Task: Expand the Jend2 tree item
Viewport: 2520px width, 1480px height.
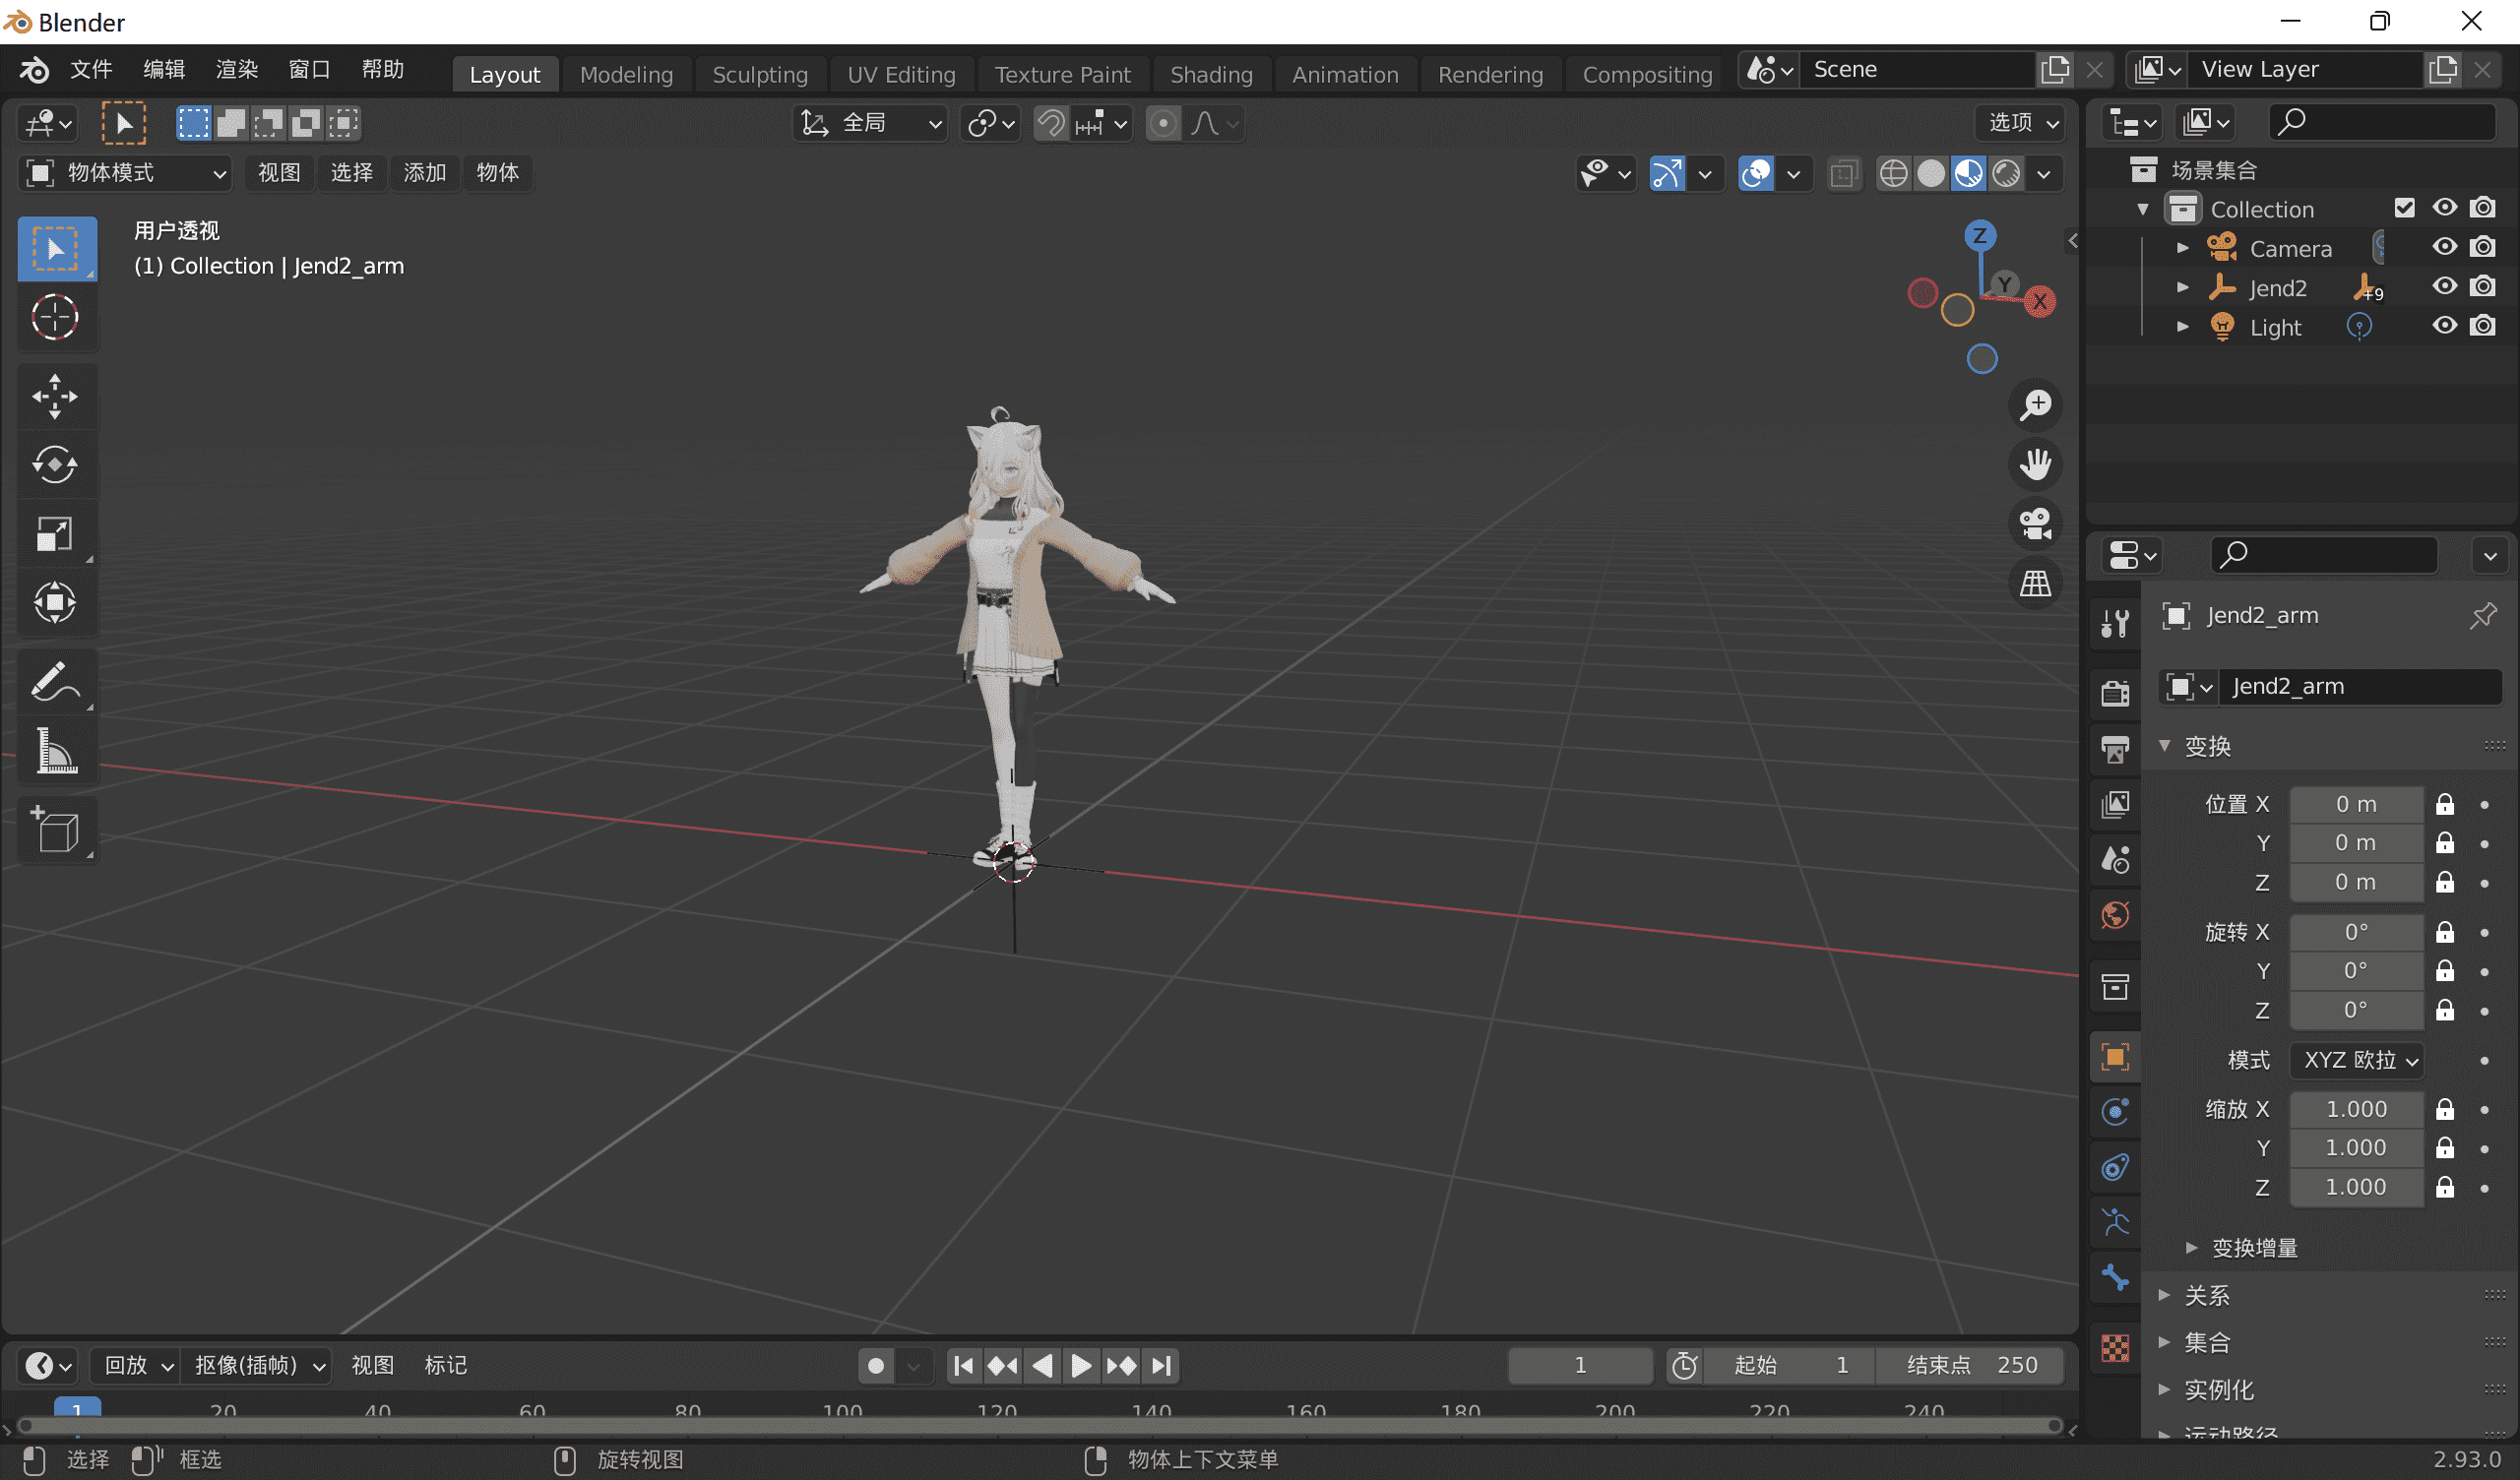Action: 2183,288
